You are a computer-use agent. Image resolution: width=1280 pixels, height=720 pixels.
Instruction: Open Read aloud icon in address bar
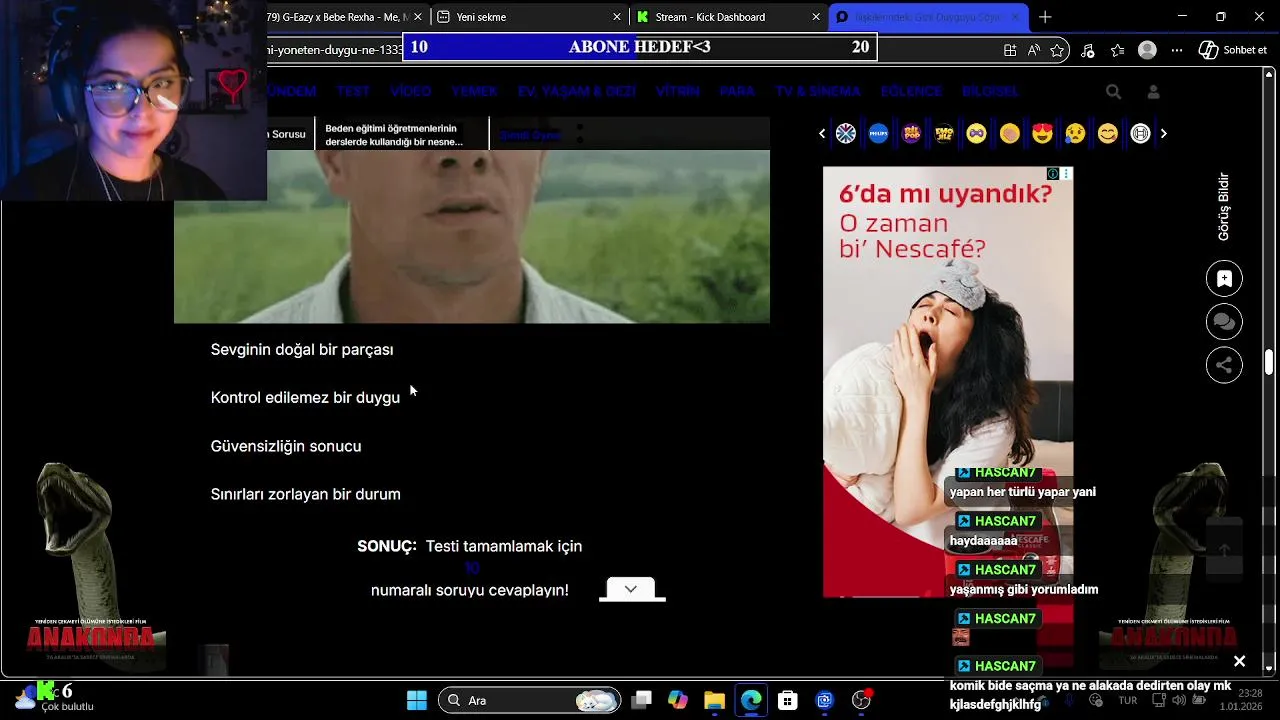tap(1033, 50)
